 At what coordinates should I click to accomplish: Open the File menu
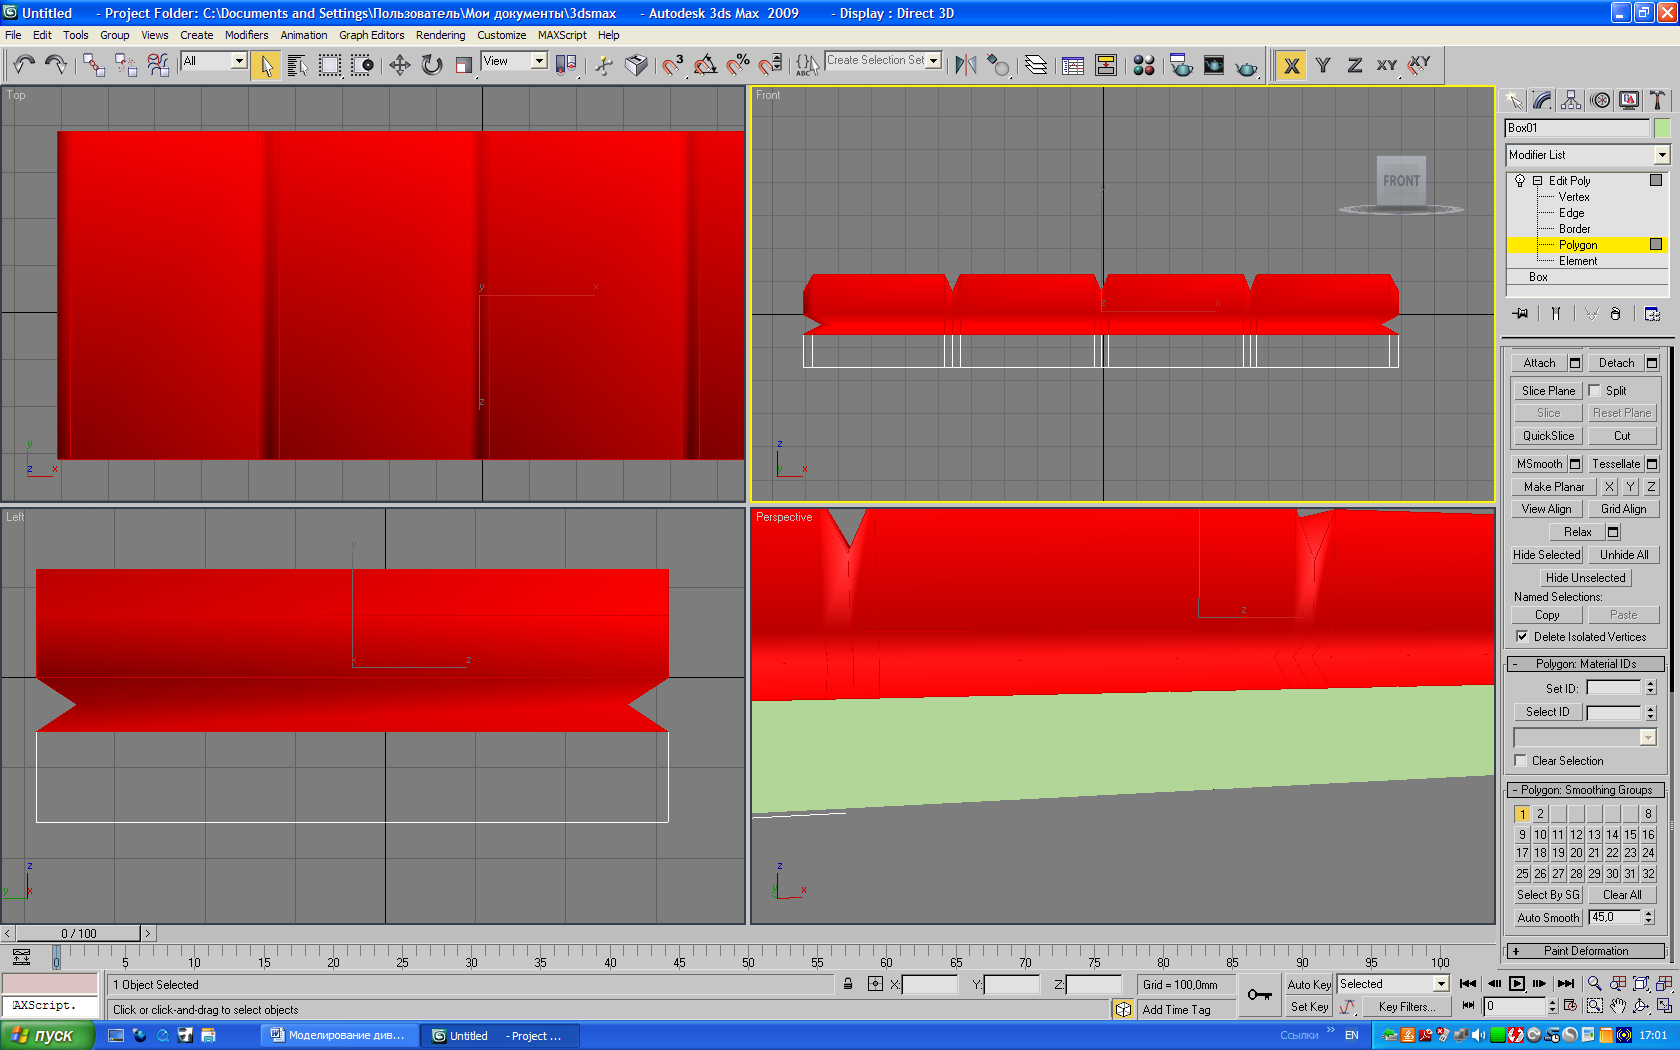13,35
